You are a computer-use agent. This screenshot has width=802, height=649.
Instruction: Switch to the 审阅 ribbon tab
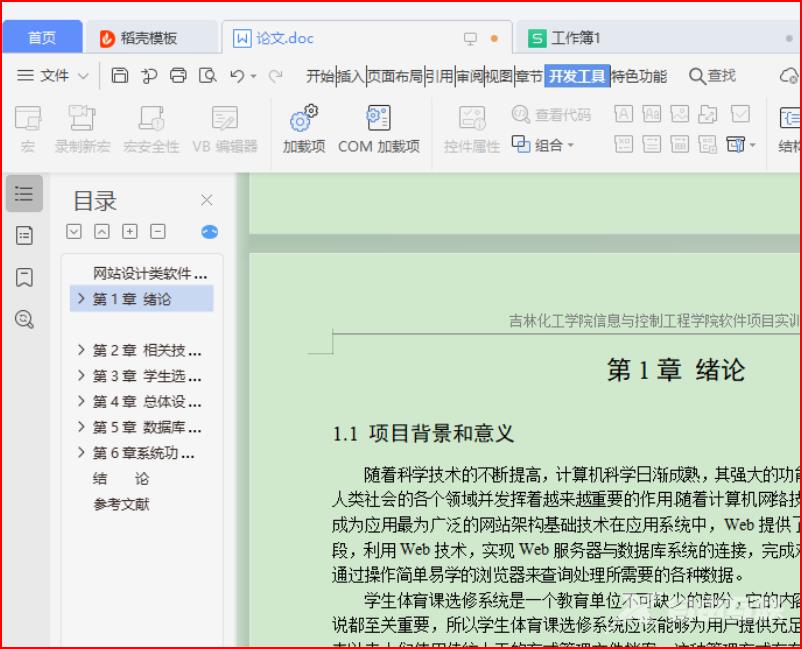[x=470, y=76]
